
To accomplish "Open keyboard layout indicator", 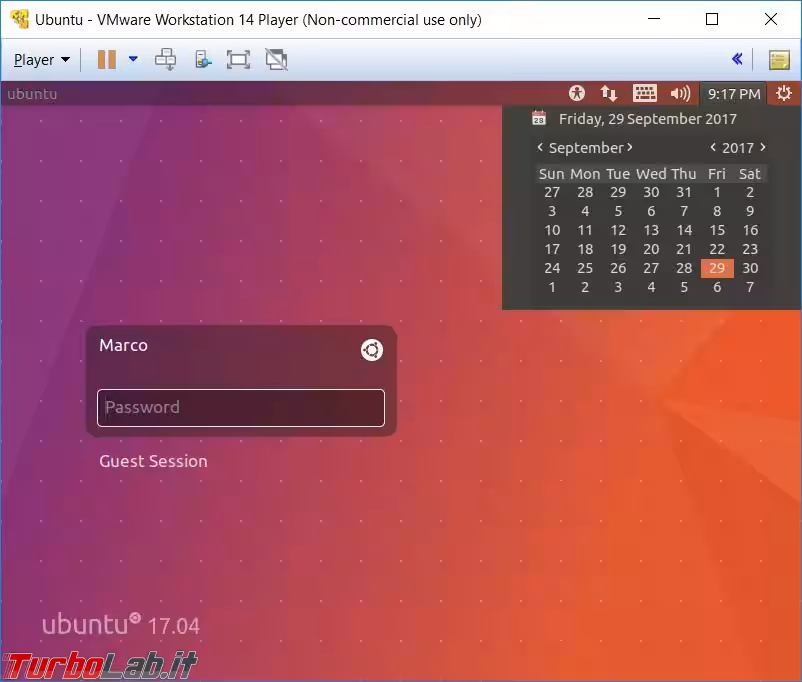I will pyautogui.click(x=644, y=94).
